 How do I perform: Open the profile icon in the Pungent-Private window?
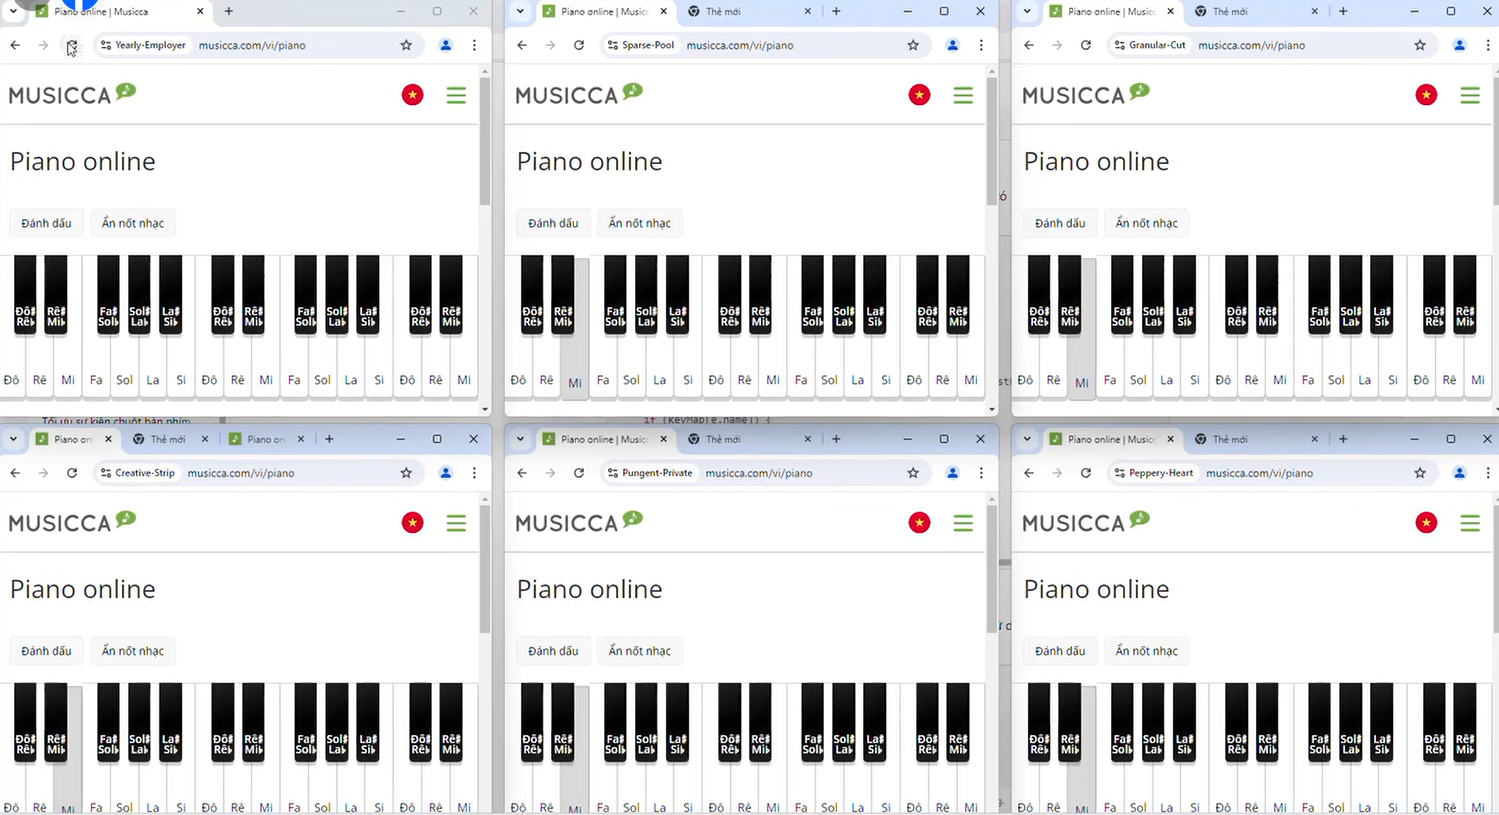[952, 473]
